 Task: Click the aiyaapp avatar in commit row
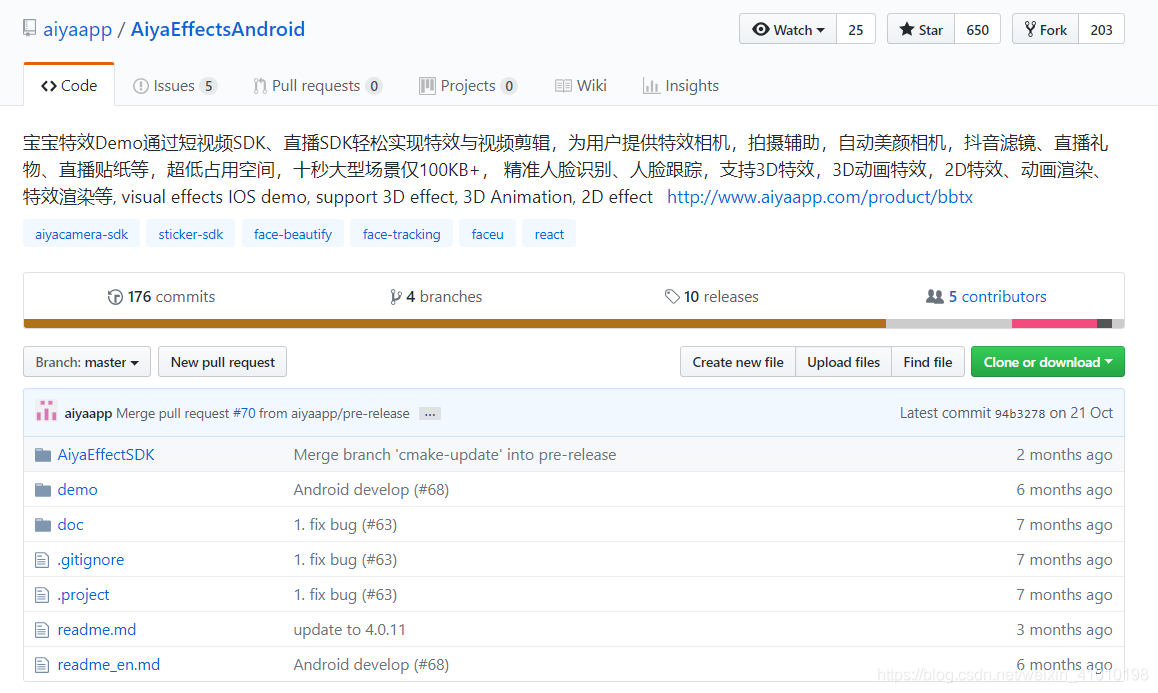(x=47, y=412)
